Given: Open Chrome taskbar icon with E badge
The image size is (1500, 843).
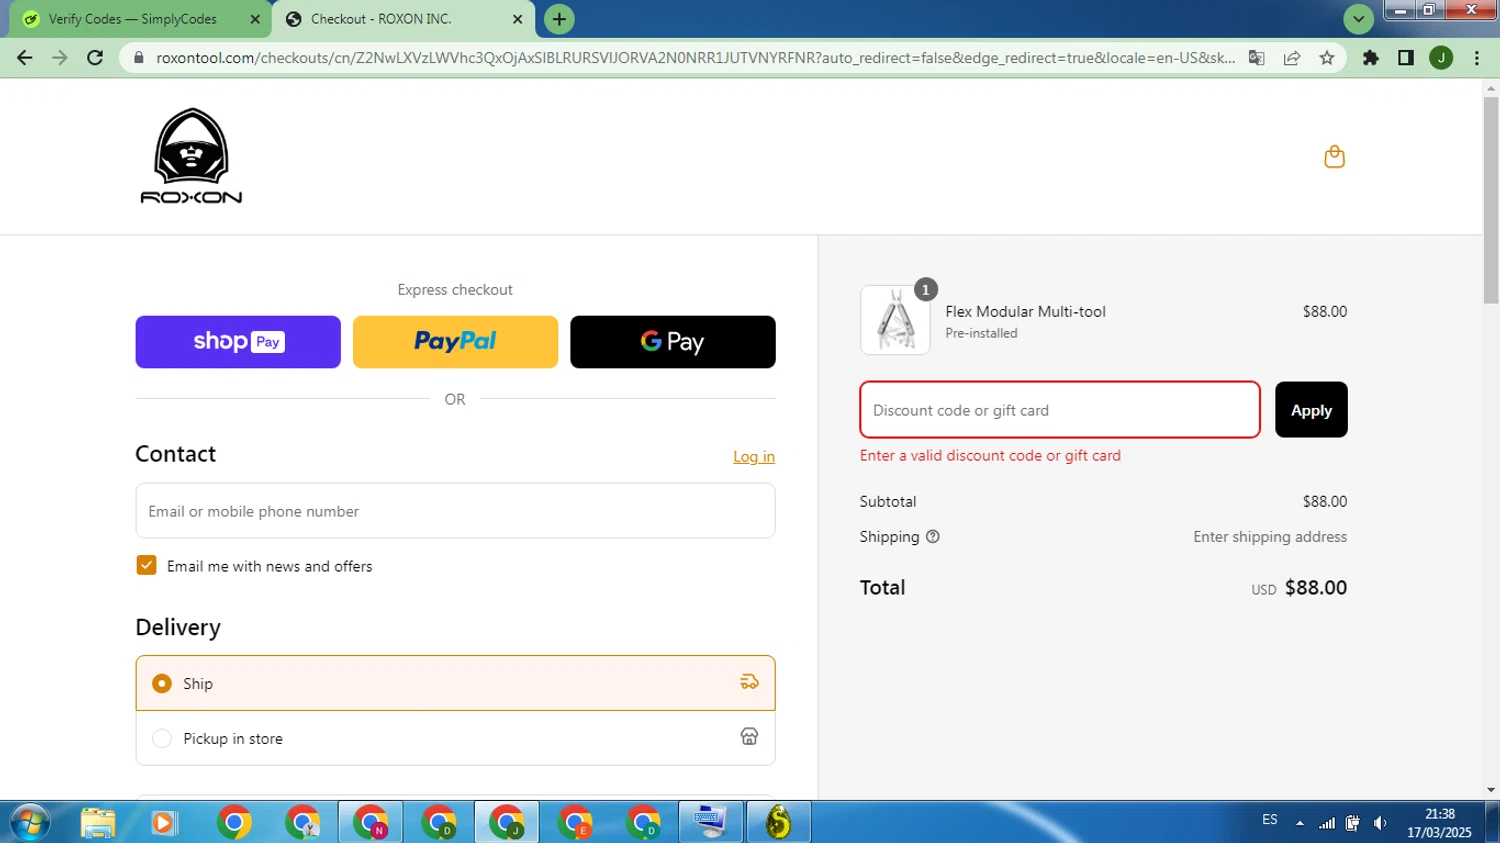Looking at the screenshot, I should (575, 823).
